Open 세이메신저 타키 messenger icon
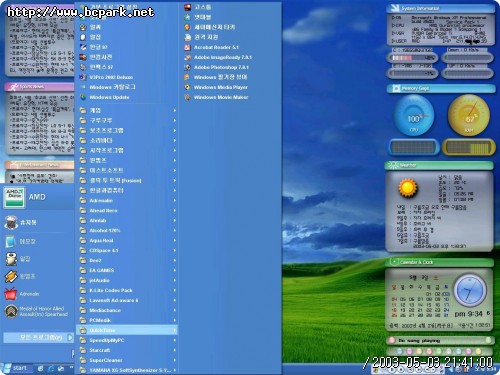Viewport: 500px width, 375px height. (x=187, y=27)
